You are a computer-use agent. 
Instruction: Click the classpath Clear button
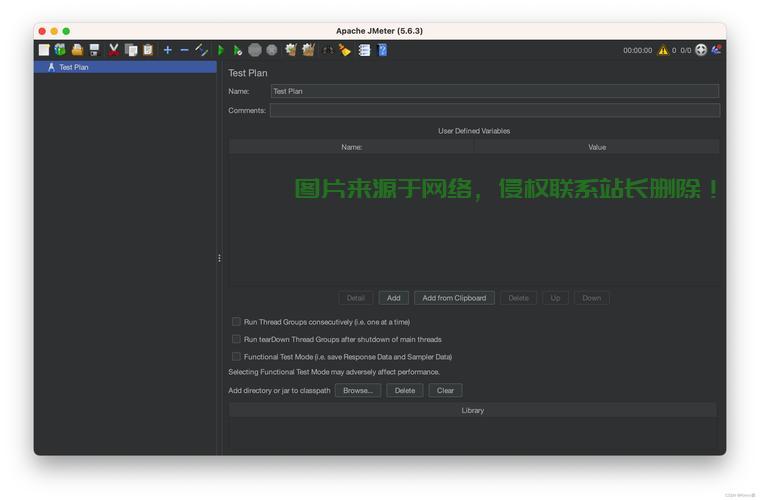pyautogui.click(x=445, y=391)
